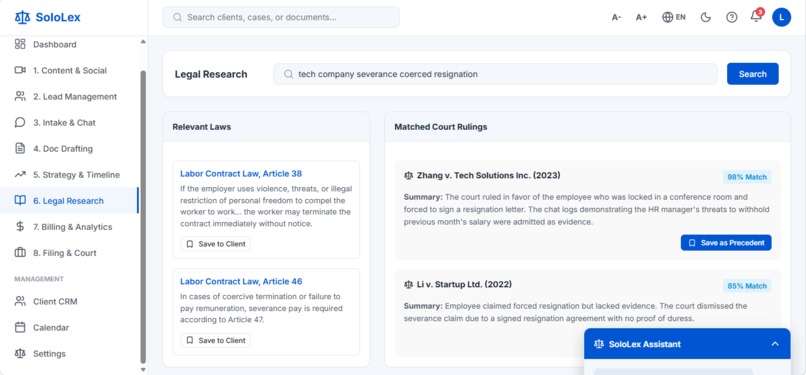Open Calendar in Management section
The image size is (806, 375).
point(69,327)
